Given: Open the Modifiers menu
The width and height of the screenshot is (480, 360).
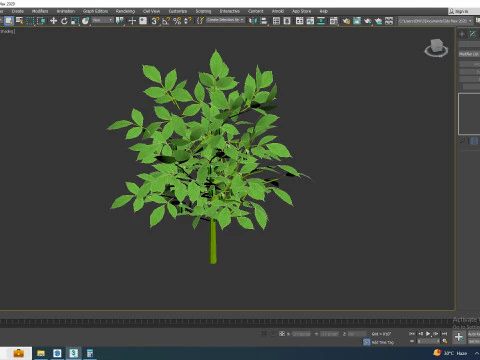Looking at the screenshot, I should (x=40, y=11).
